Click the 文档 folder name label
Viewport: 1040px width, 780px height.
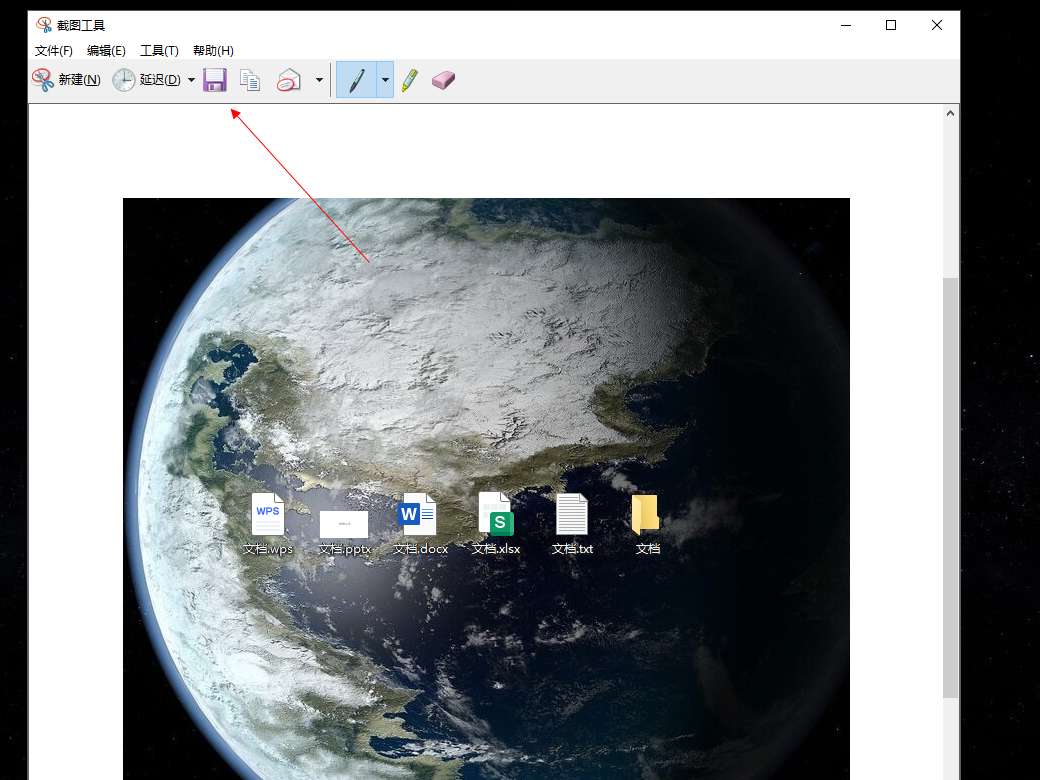click(648, 549)
